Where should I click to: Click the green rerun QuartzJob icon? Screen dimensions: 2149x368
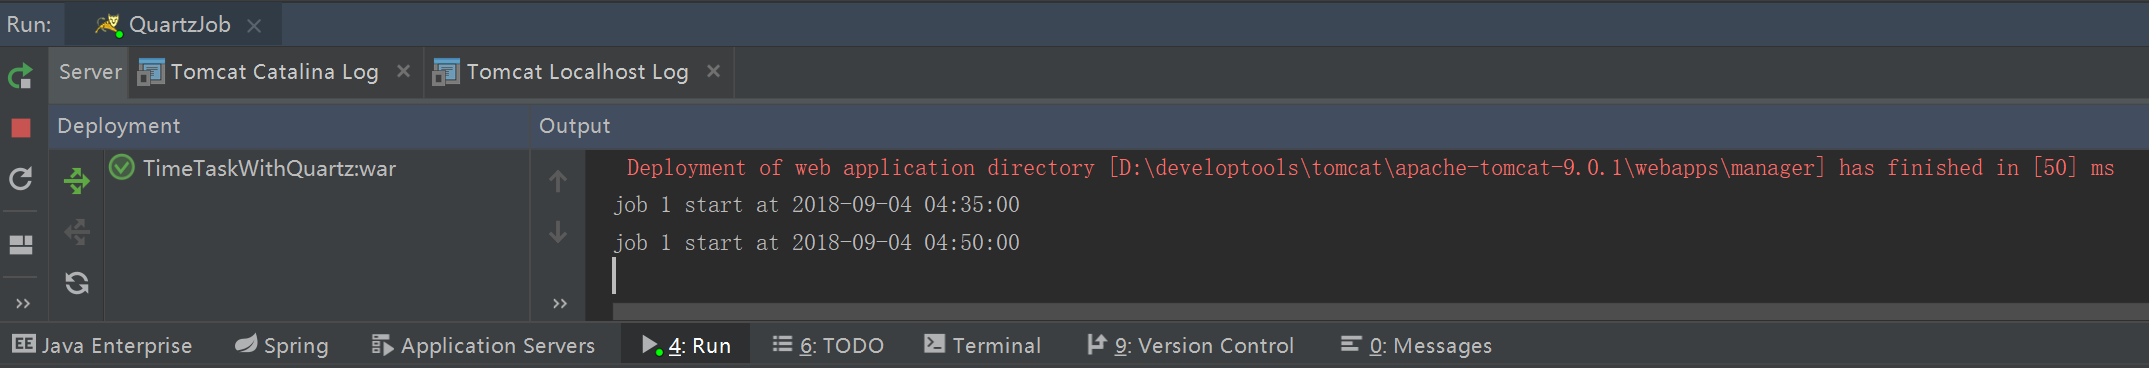pos(21,75)
